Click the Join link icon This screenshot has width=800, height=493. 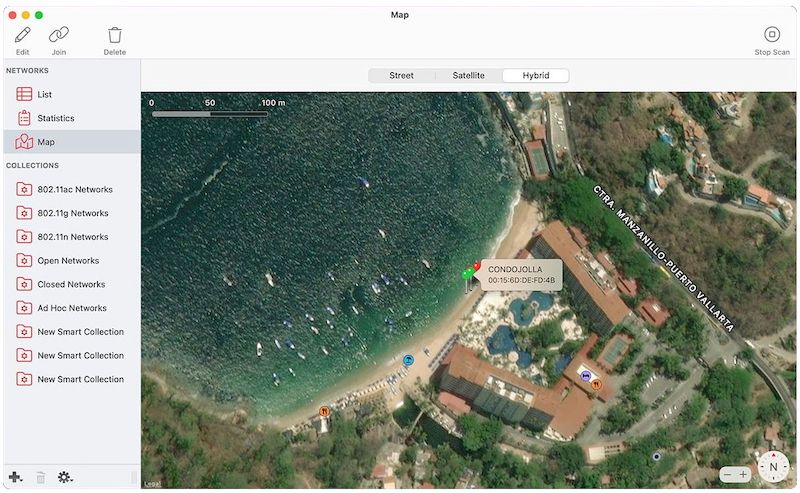pos(59,35)
